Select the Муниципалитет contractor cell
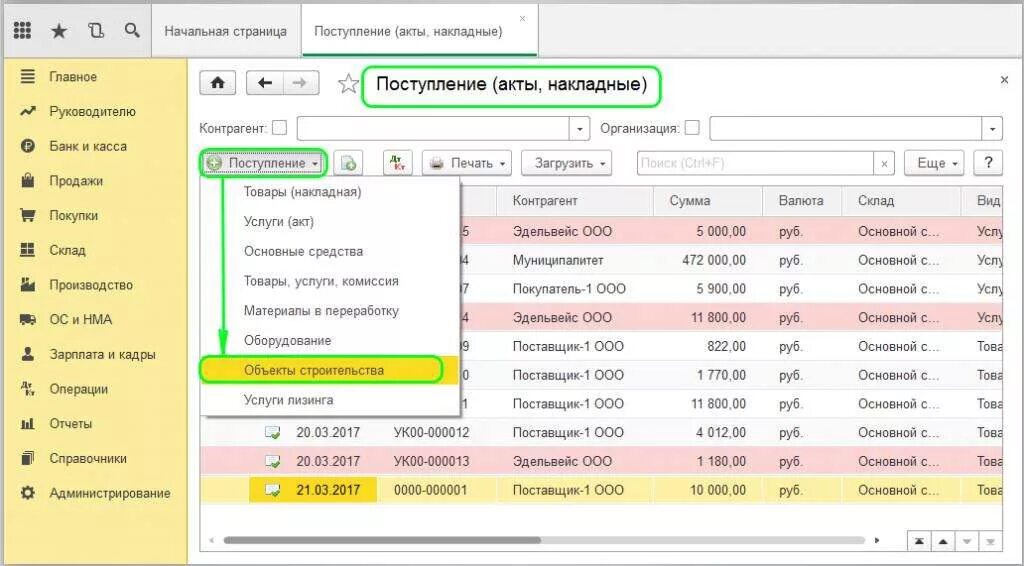Screen dimensions: 1024x566 (x=575, y=260)
